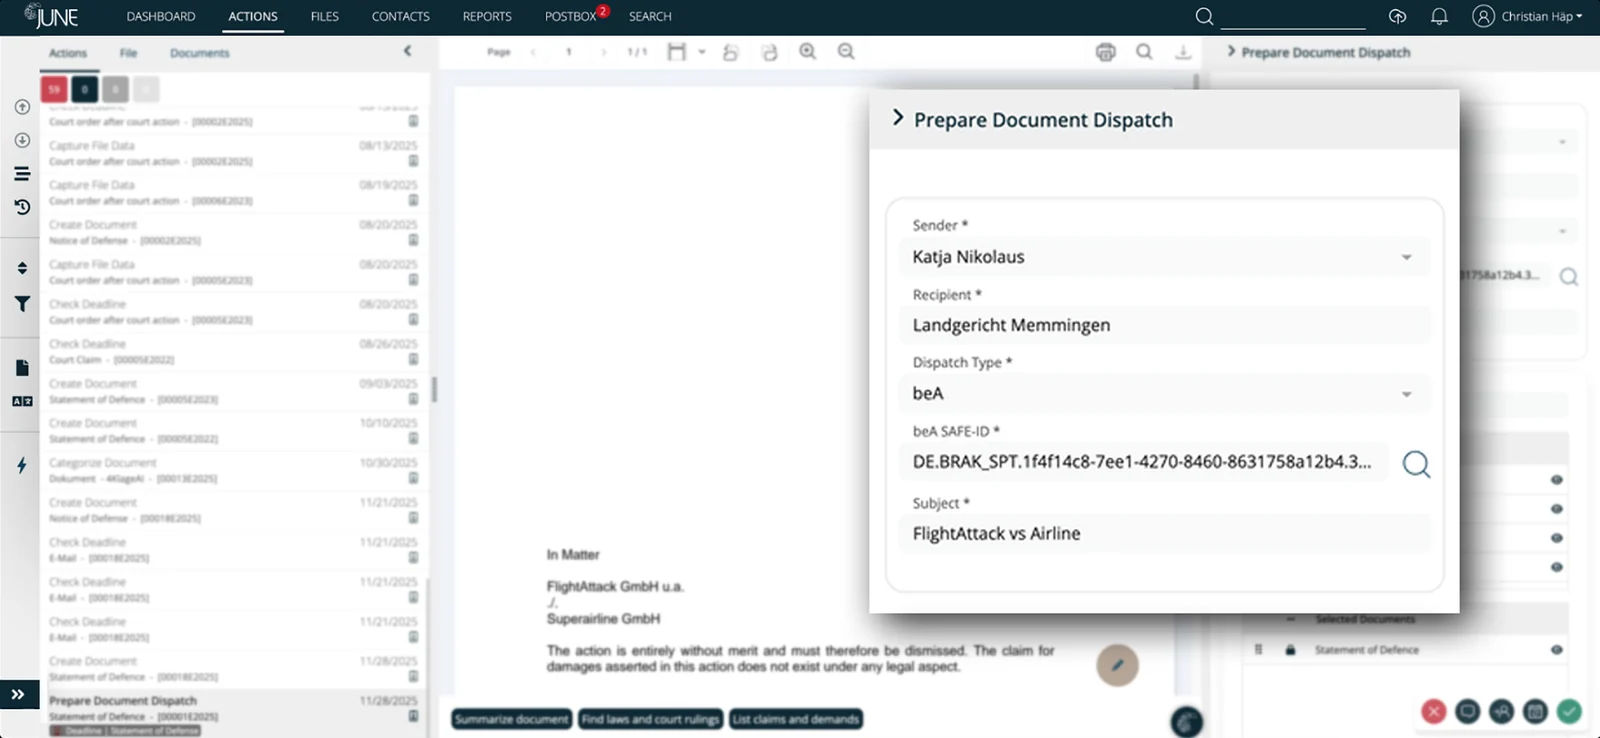Click the funnel filter icon in the left sidebar
The width and height of the screenshot is (1600, 738).
point(22,304)
